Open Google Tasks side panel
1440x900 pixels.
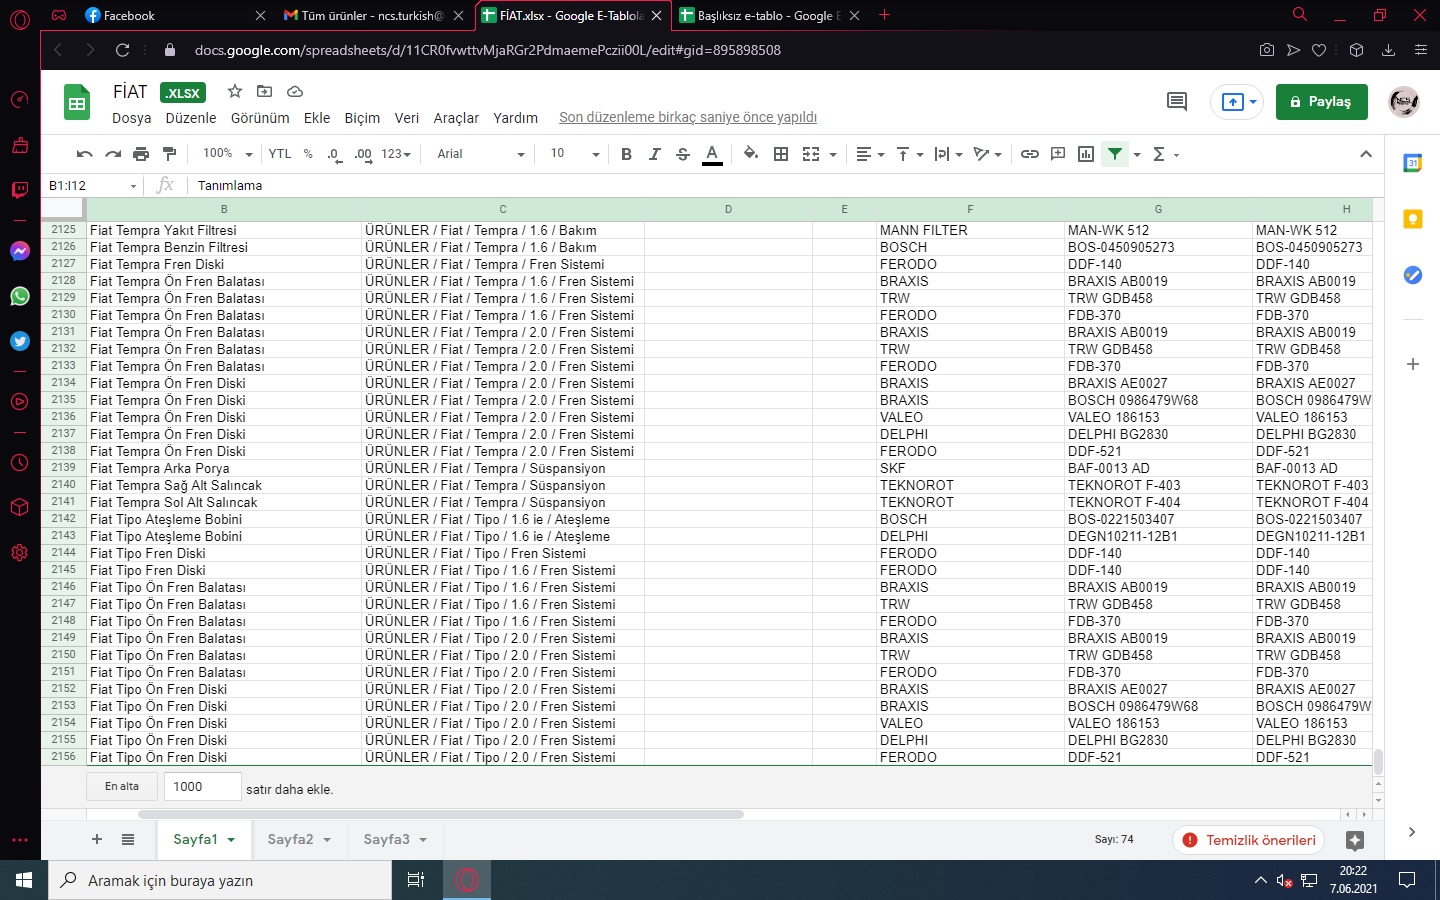coord(1412,275)
